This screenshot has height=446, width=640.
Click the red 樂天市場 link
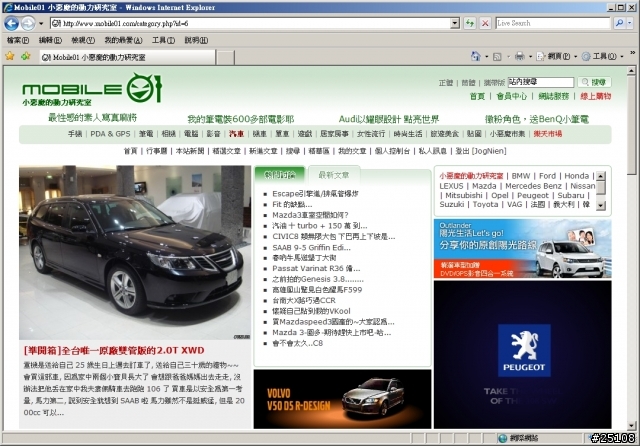(548, 134)
